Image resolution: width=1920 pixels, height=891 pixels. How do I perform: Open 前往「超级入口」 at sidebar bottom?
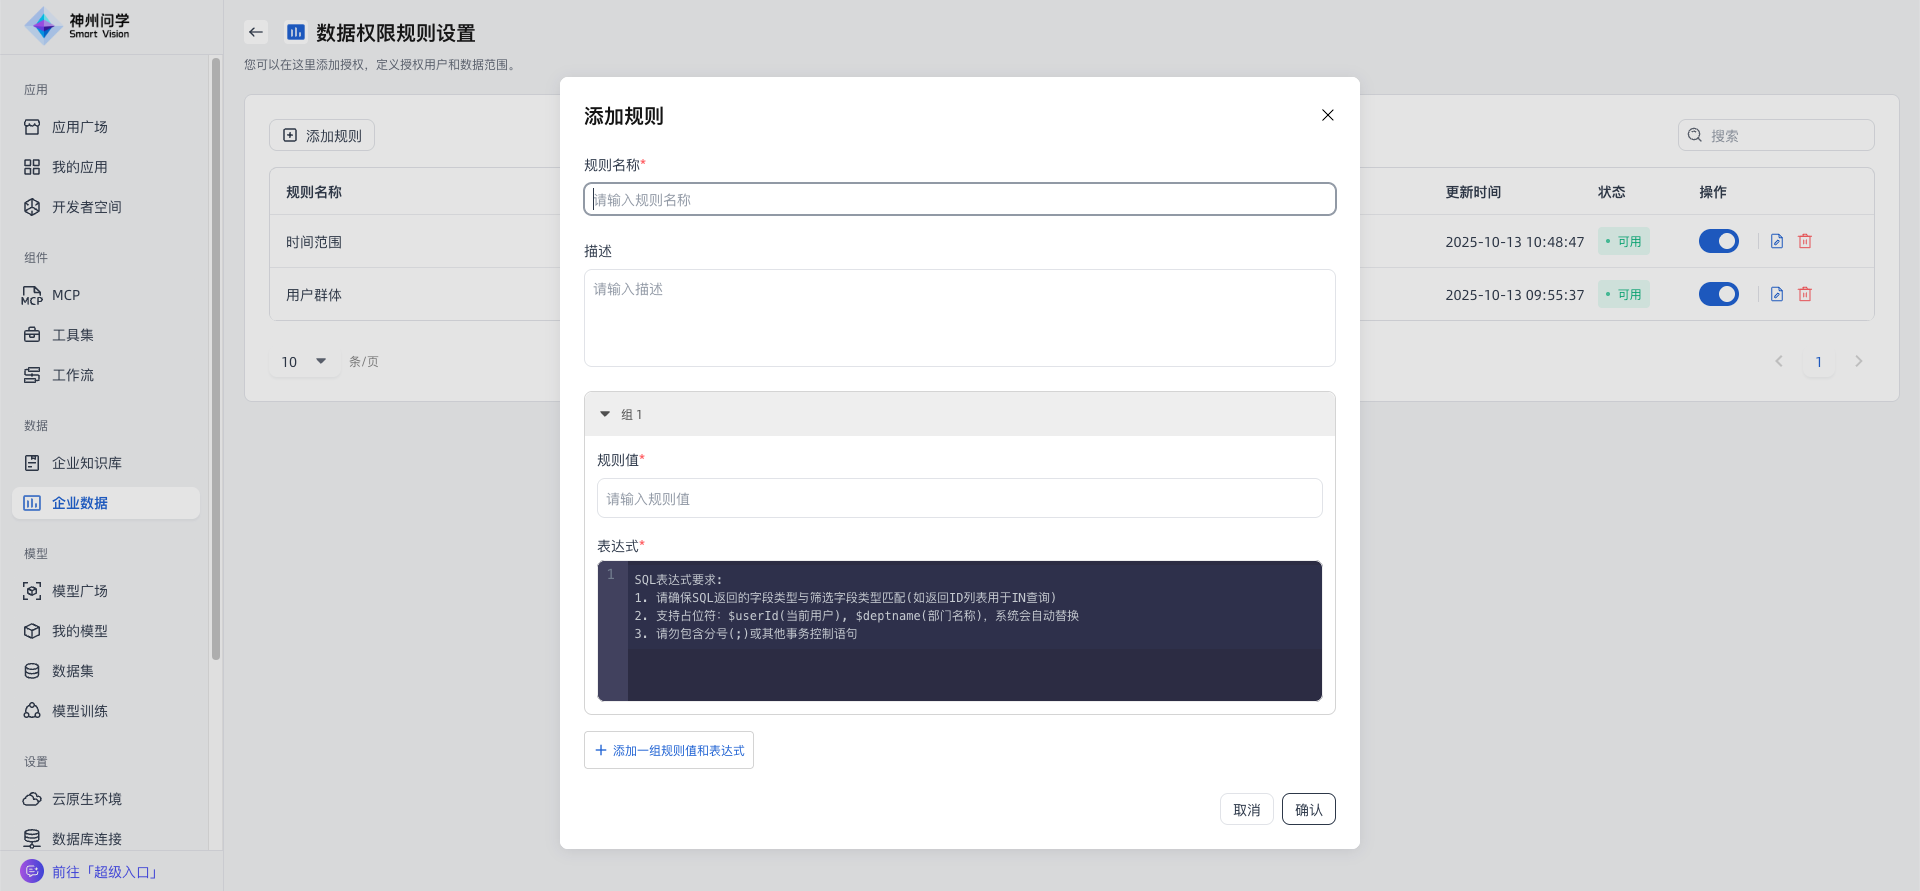coord(105,872)
